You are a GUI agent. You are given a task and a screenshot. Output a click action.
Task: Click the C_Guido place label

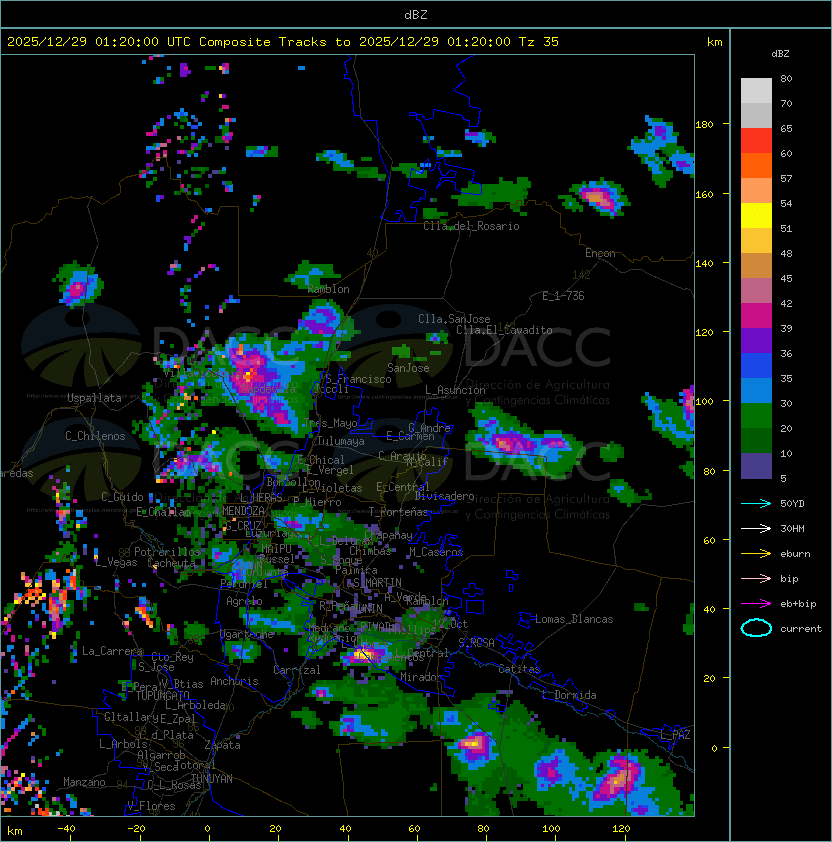pos(122,497)
